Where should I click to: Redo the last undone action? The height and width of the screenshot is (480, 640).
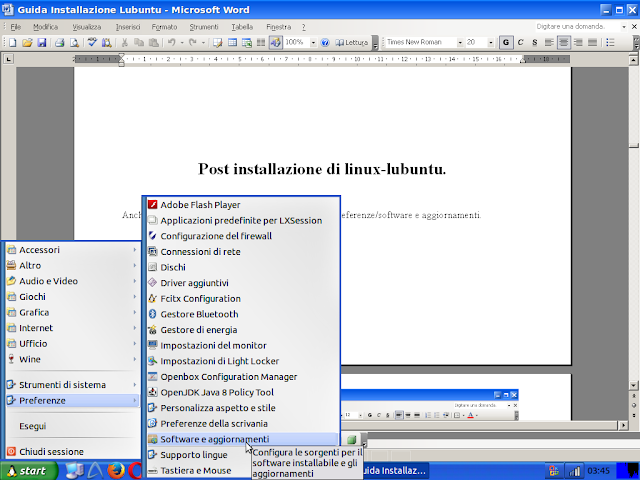click(193, 42)
